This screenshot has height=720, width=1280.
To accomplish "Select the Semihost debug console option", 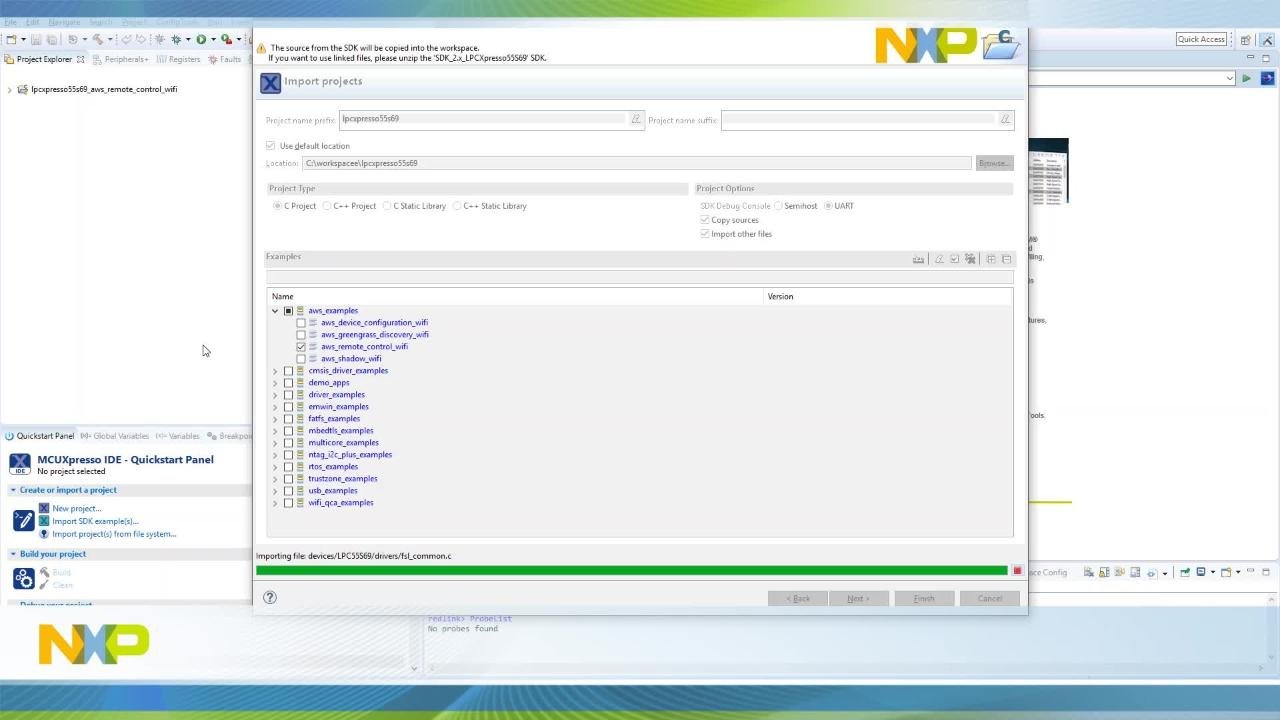I will click(x=778, y=206).
